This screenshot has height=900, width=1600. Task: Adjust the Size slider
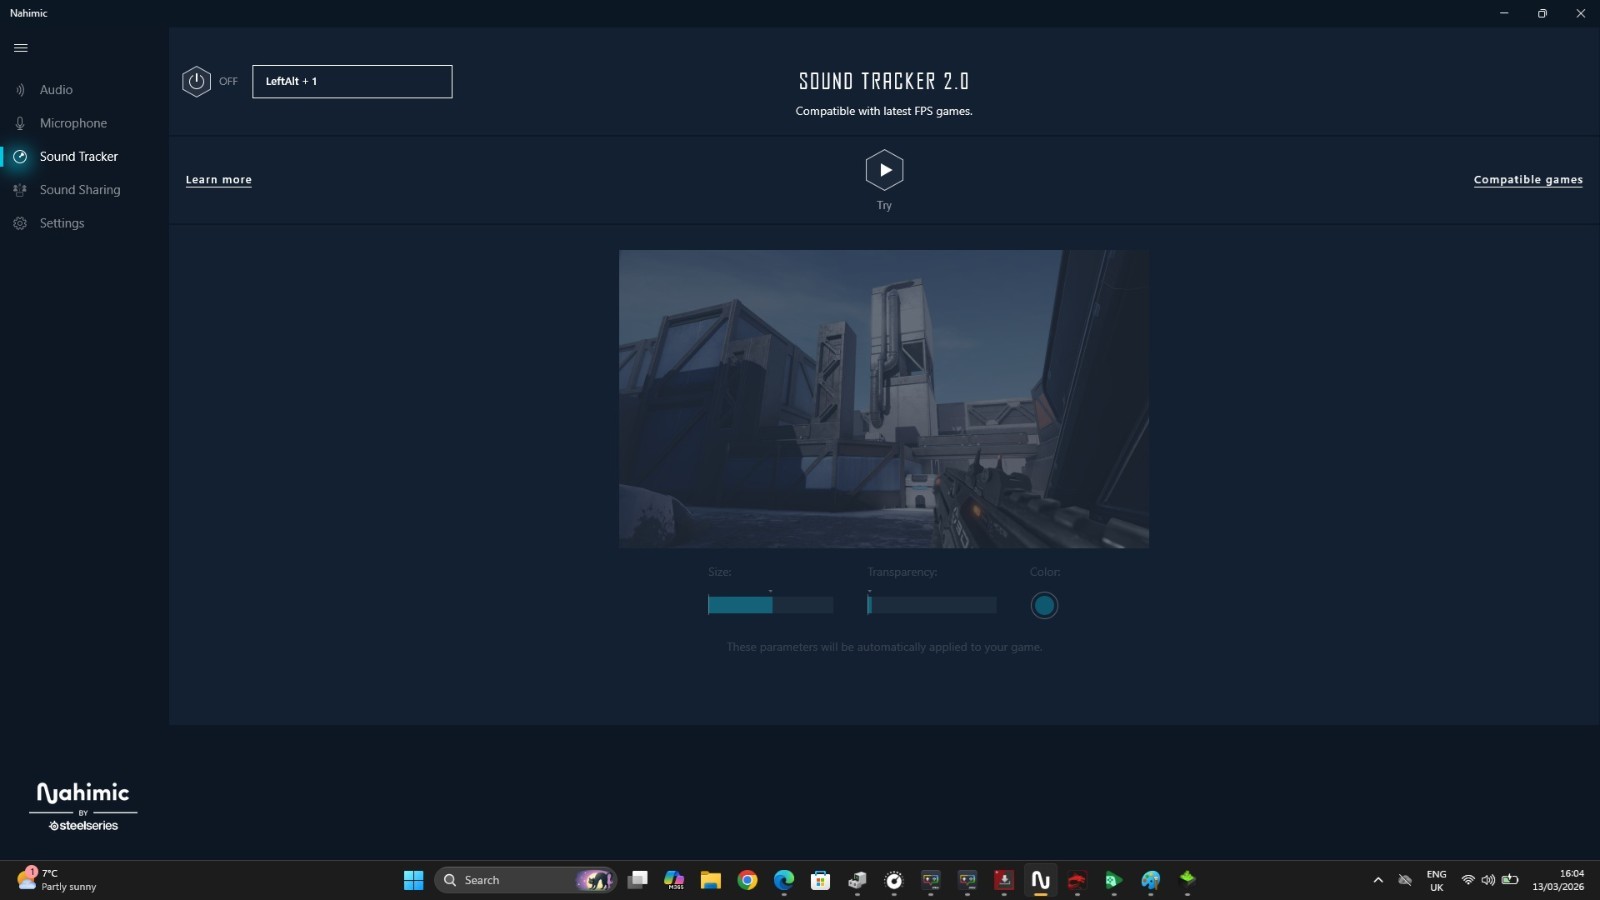(770, 605)
